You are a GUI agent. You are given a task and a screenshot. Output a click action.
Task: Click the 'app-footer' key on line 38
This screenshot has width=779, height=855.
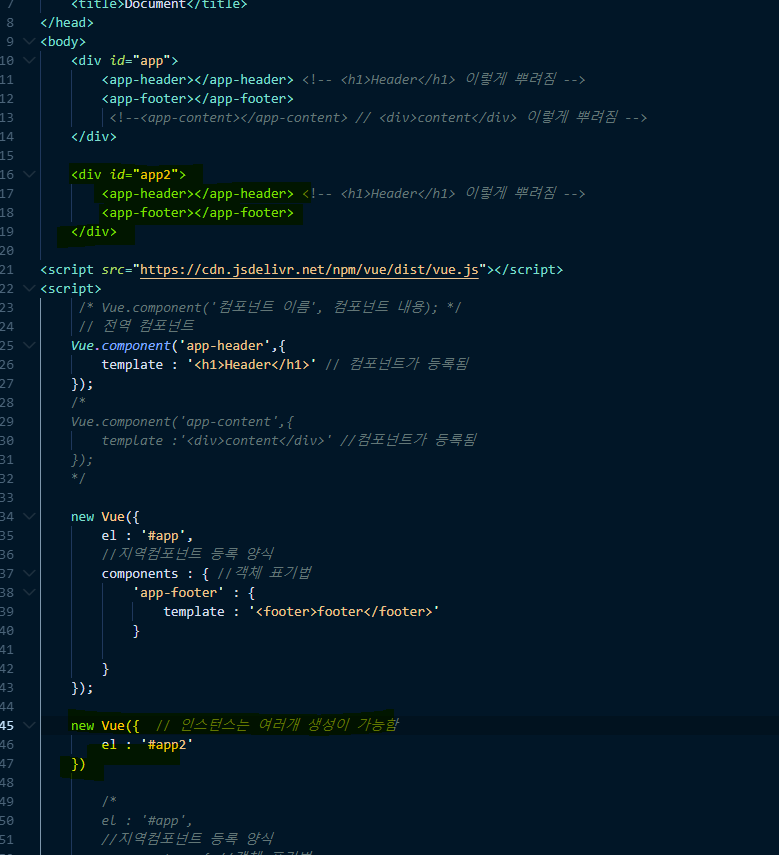click(x=178, y=593)
